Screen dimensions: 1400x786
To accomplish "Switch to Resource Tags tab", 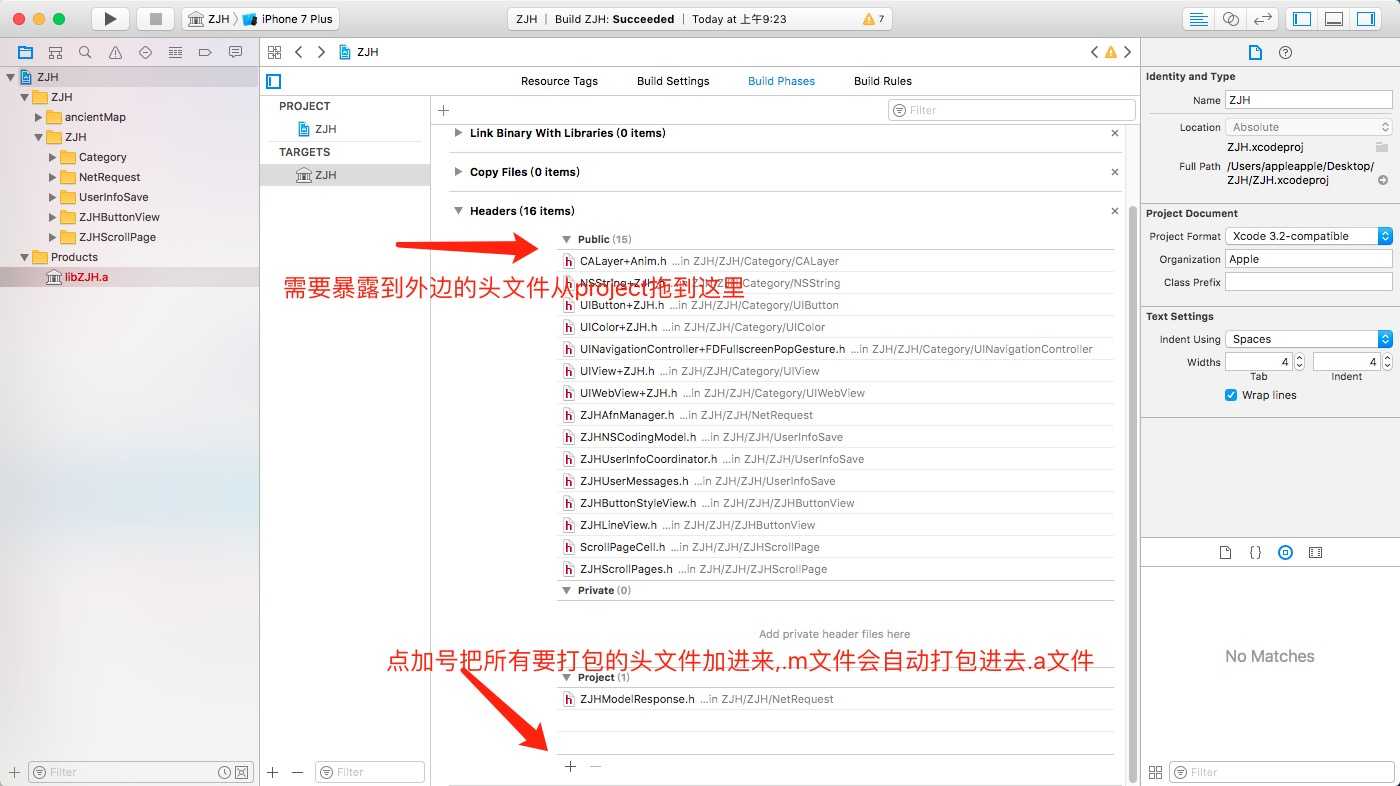I will click(x=559, y=81).
